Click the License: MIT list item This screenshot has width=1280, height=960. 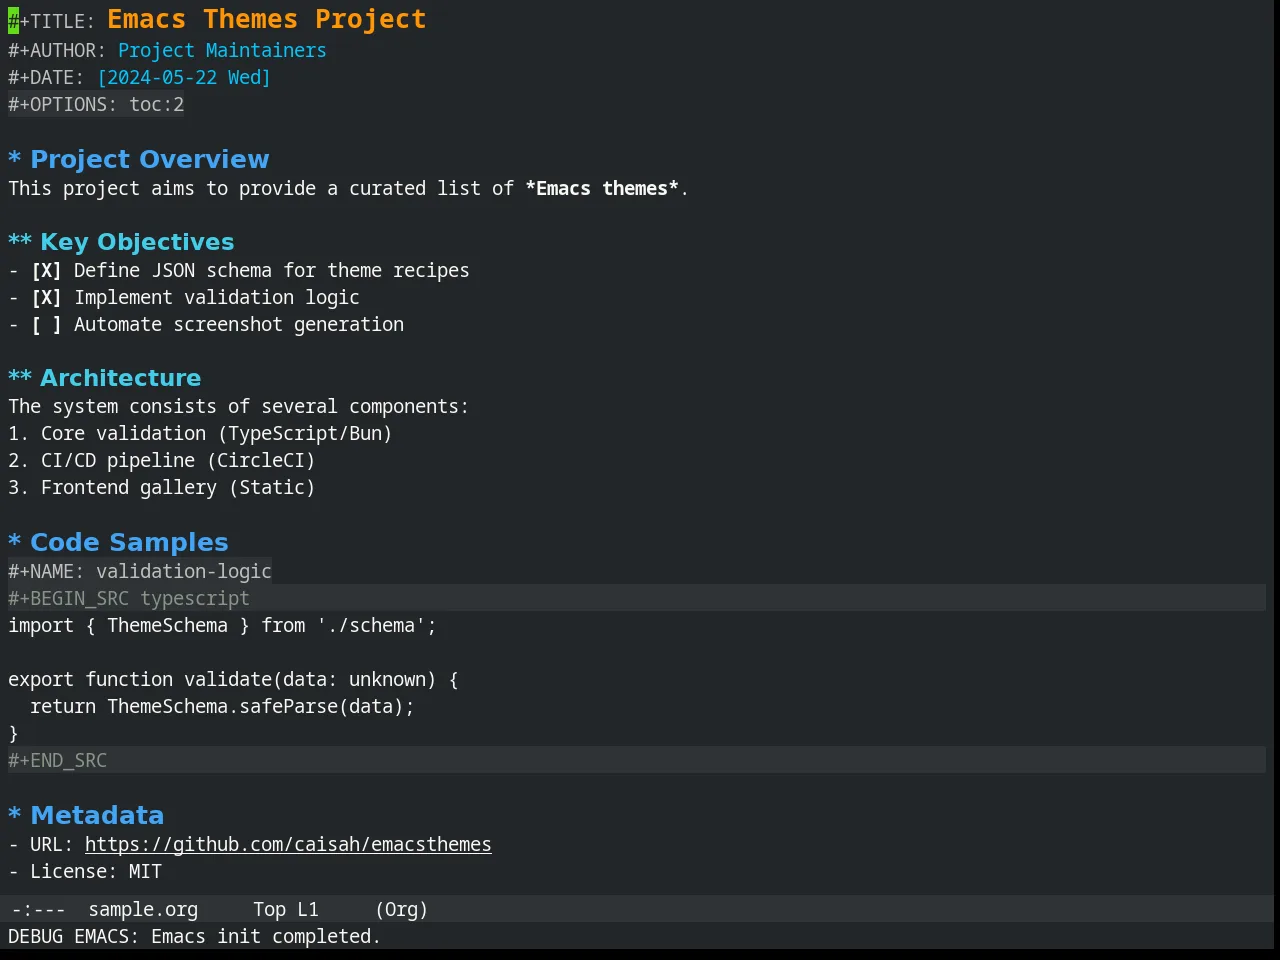85,872
